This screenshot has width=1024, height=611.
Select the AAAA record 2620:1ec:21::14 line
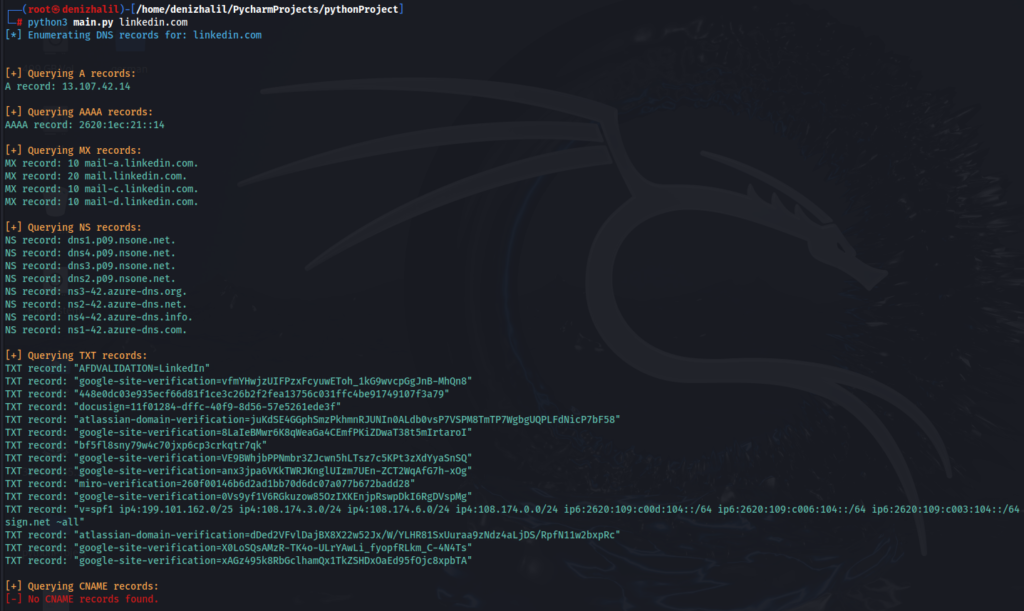click(85, 125)
